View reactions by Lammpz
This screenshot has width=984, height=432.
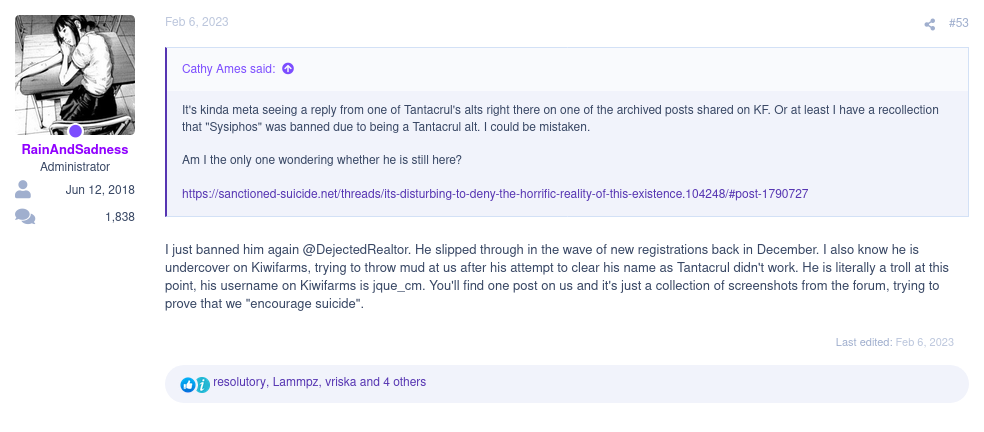[296, 382]
